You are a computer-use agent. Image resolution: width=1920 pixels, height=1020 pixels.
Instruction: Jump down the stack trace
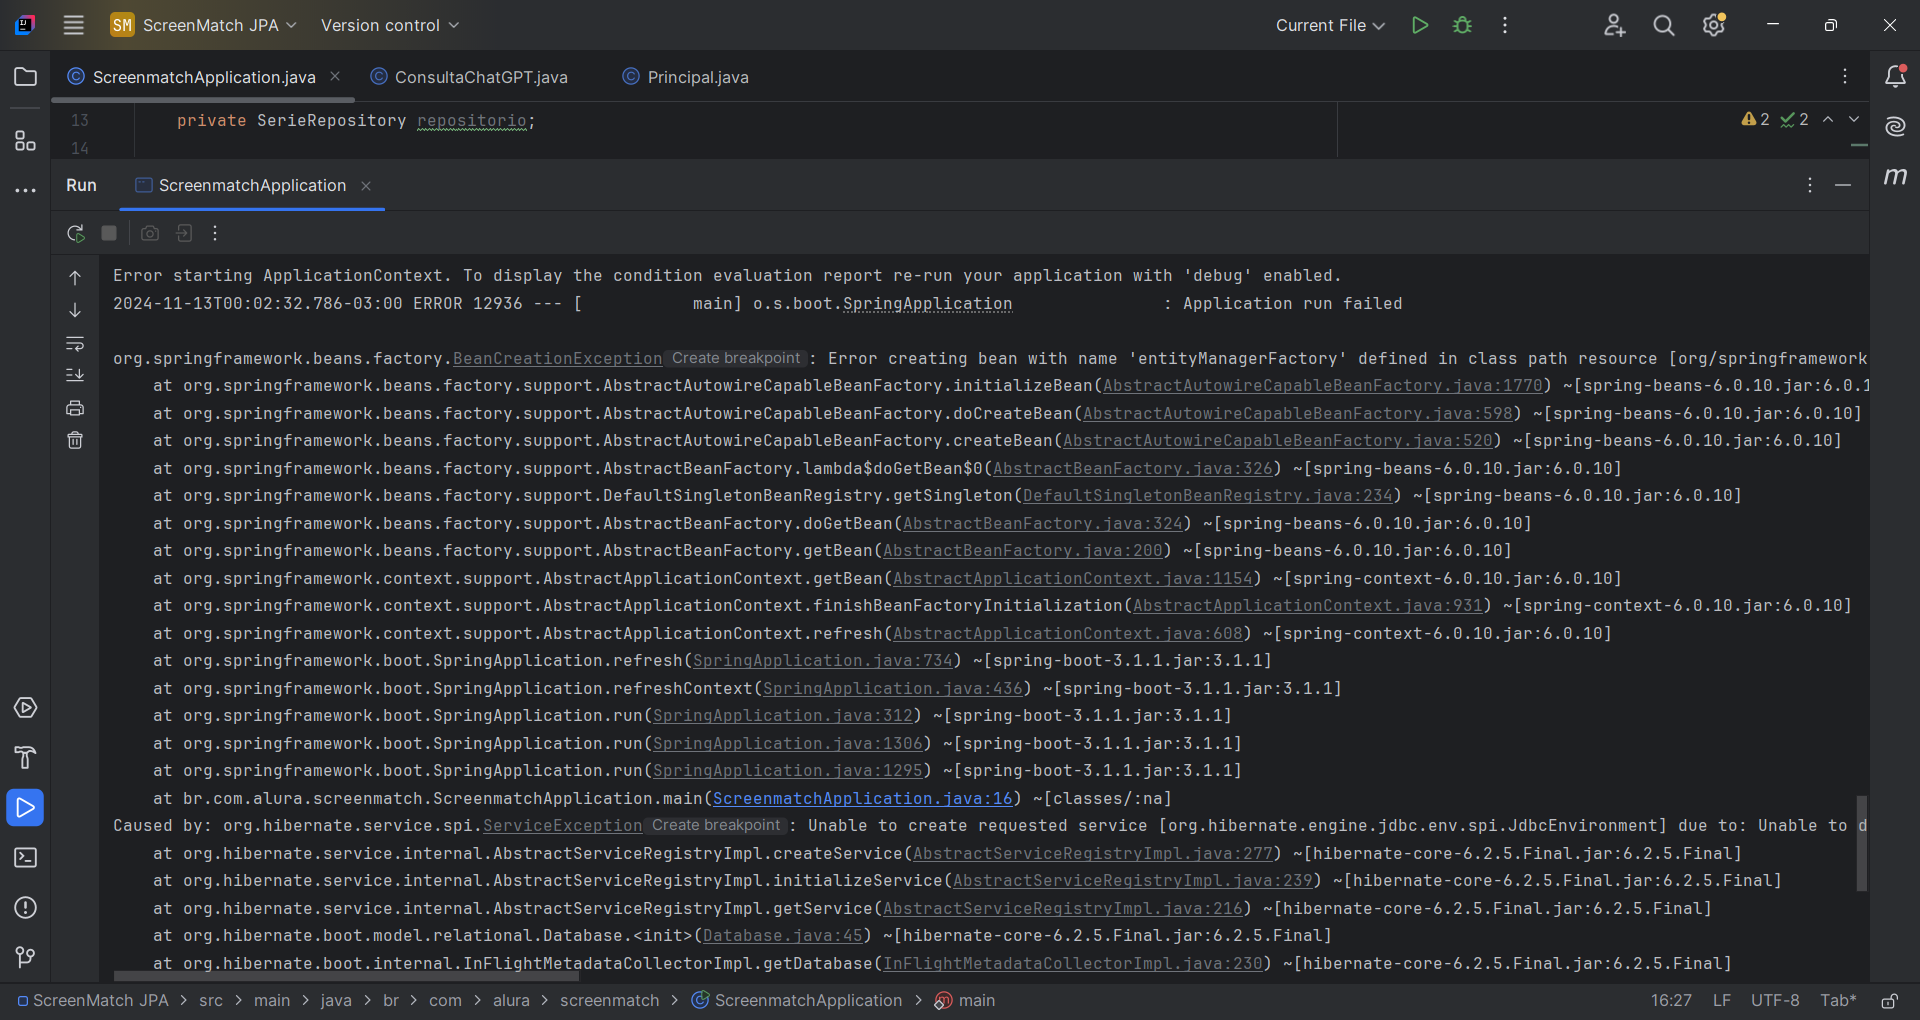pyautogui.click(x=75, y=310)
